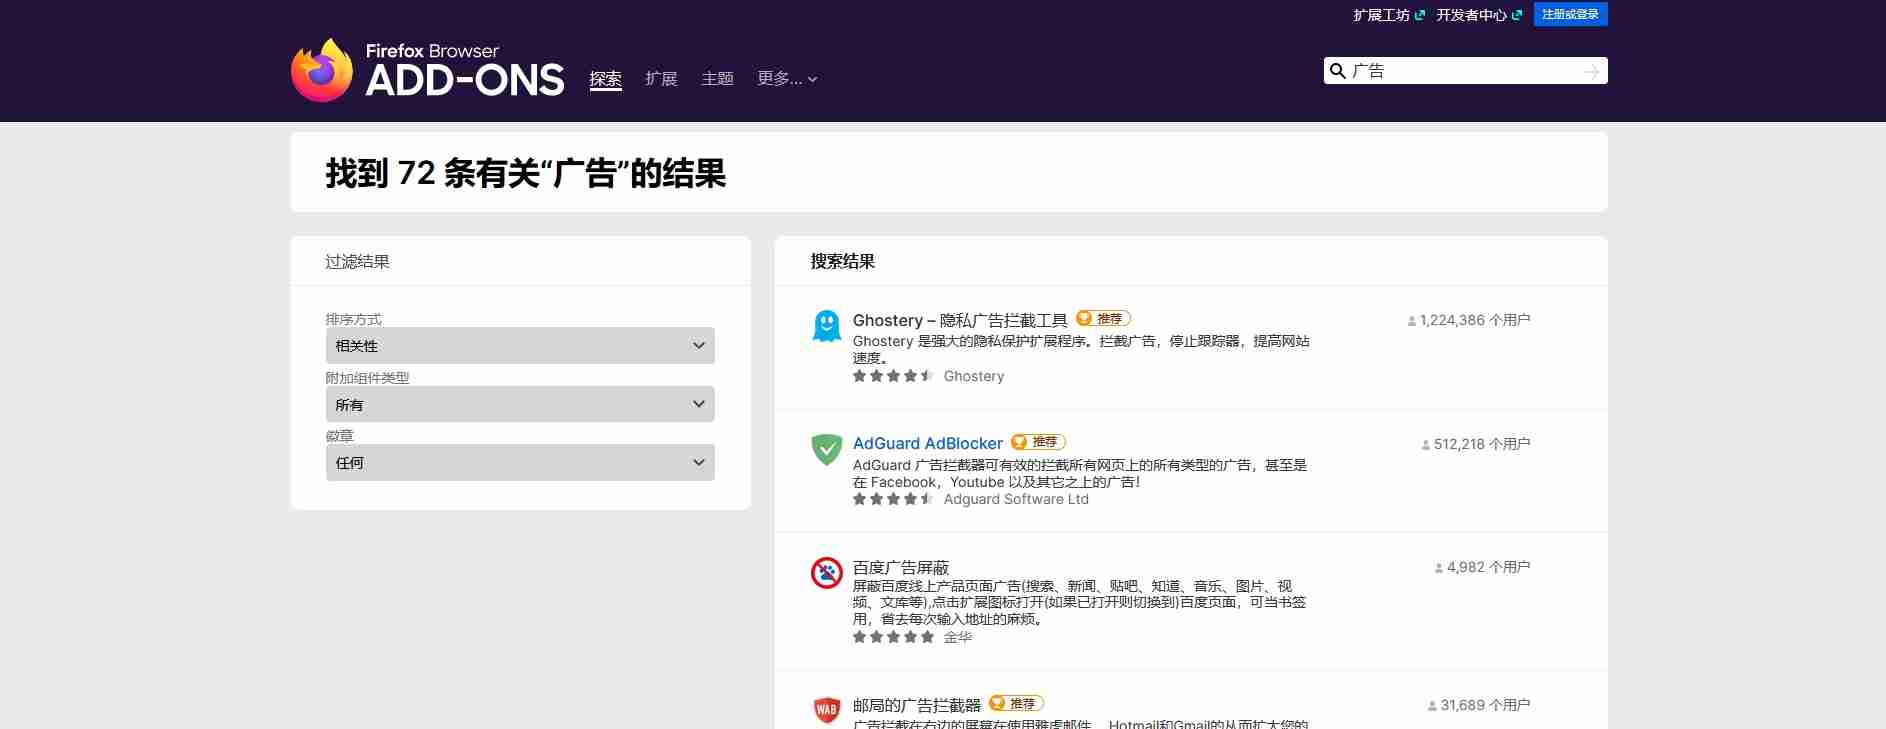This screenshot has width=1886, height=729.
Task: Click the 推荐 badge beside AdGuard AdBlocker
Action: 1038,442
